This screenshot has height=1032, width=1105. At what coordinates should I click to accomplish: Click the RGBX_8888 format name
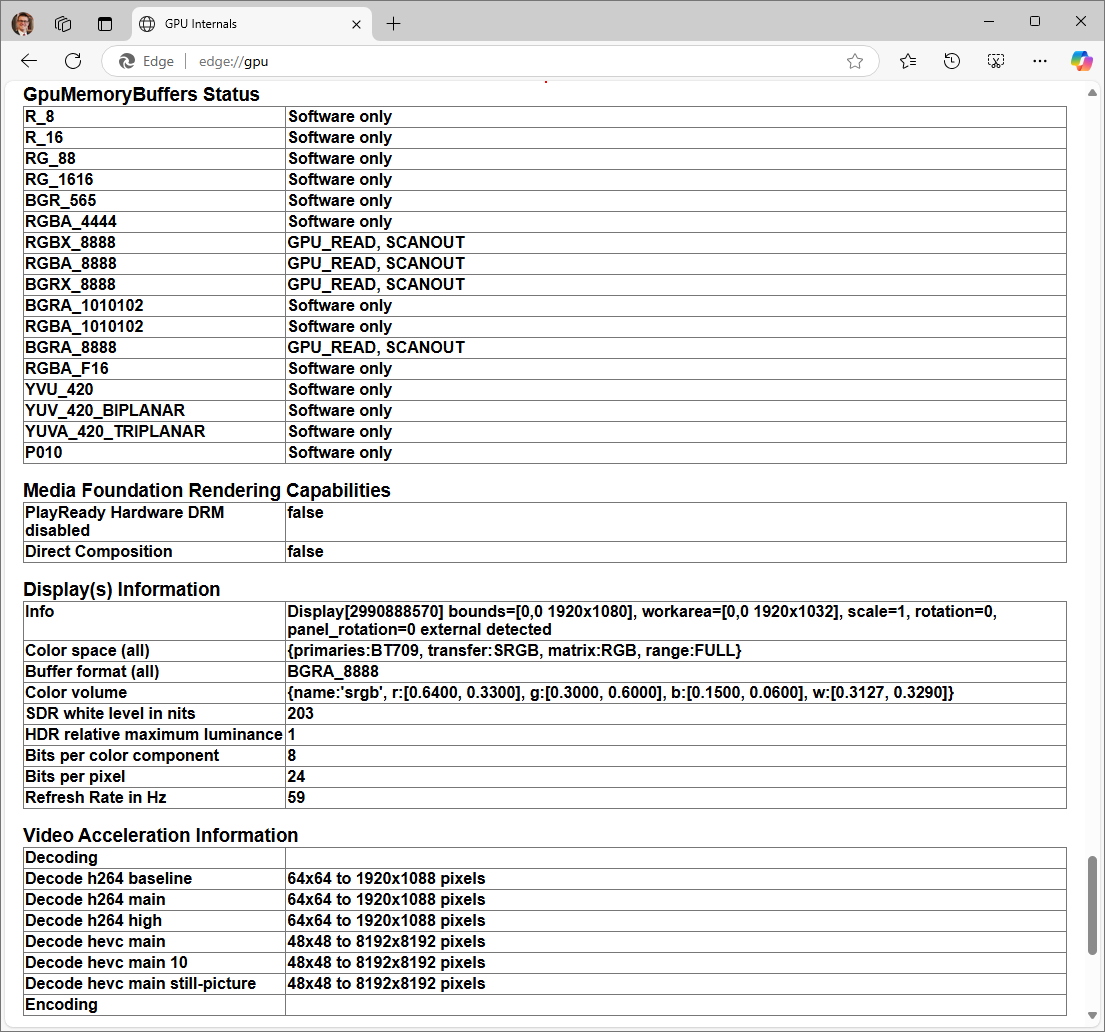click(x=70, y=242)
